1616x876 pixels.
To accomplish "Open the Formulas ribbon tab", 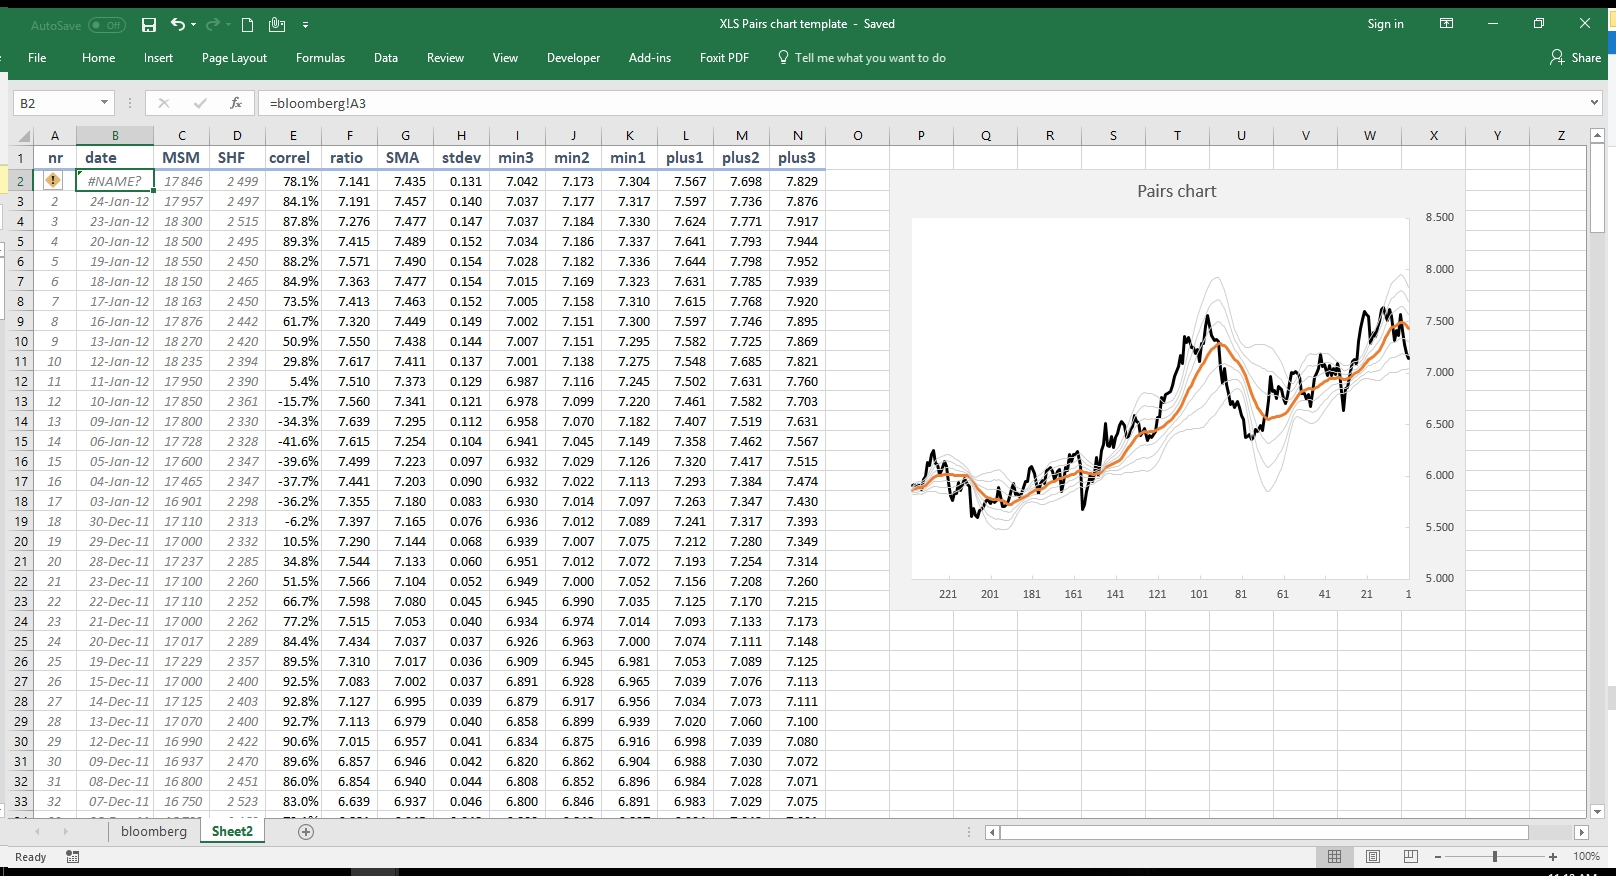I will 320,58.
